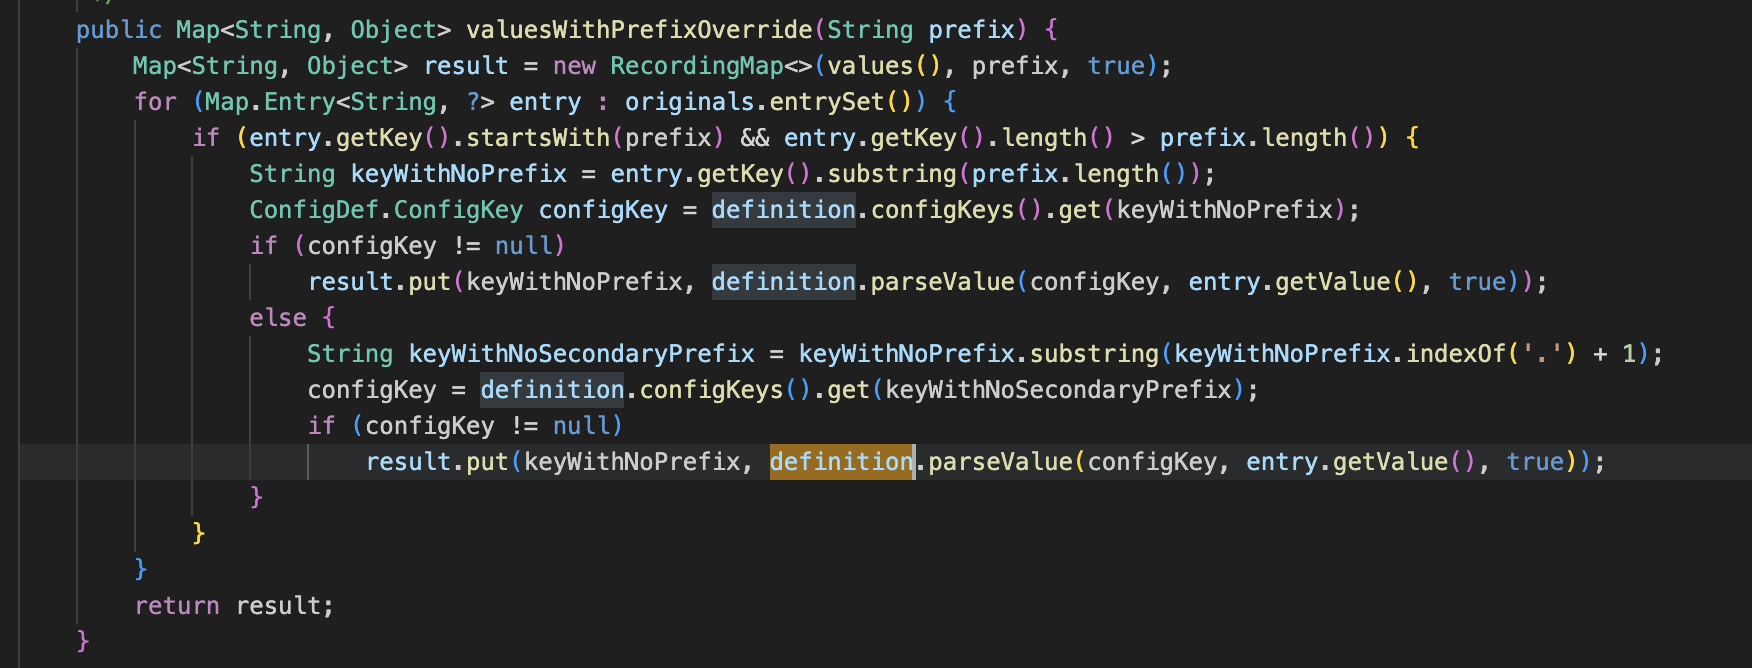The height and width of the screenshot is (668, 1752).
Task: Click the first 'if (configKey != null)' line
Action: pos(408,246)
